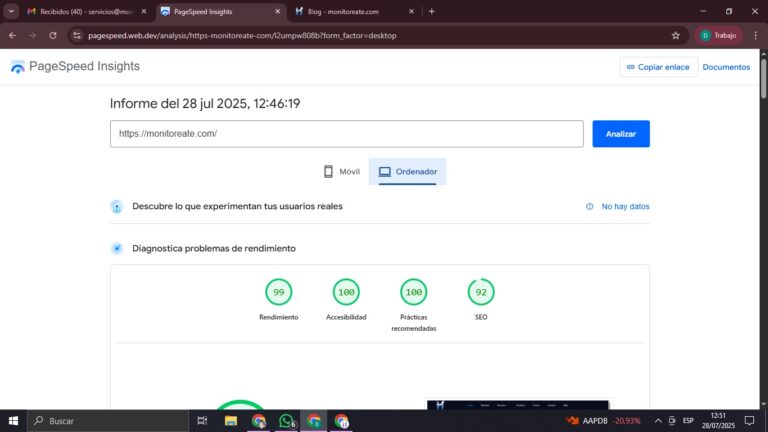
Task: Click the Windows Start button
Action: (13, 421)
